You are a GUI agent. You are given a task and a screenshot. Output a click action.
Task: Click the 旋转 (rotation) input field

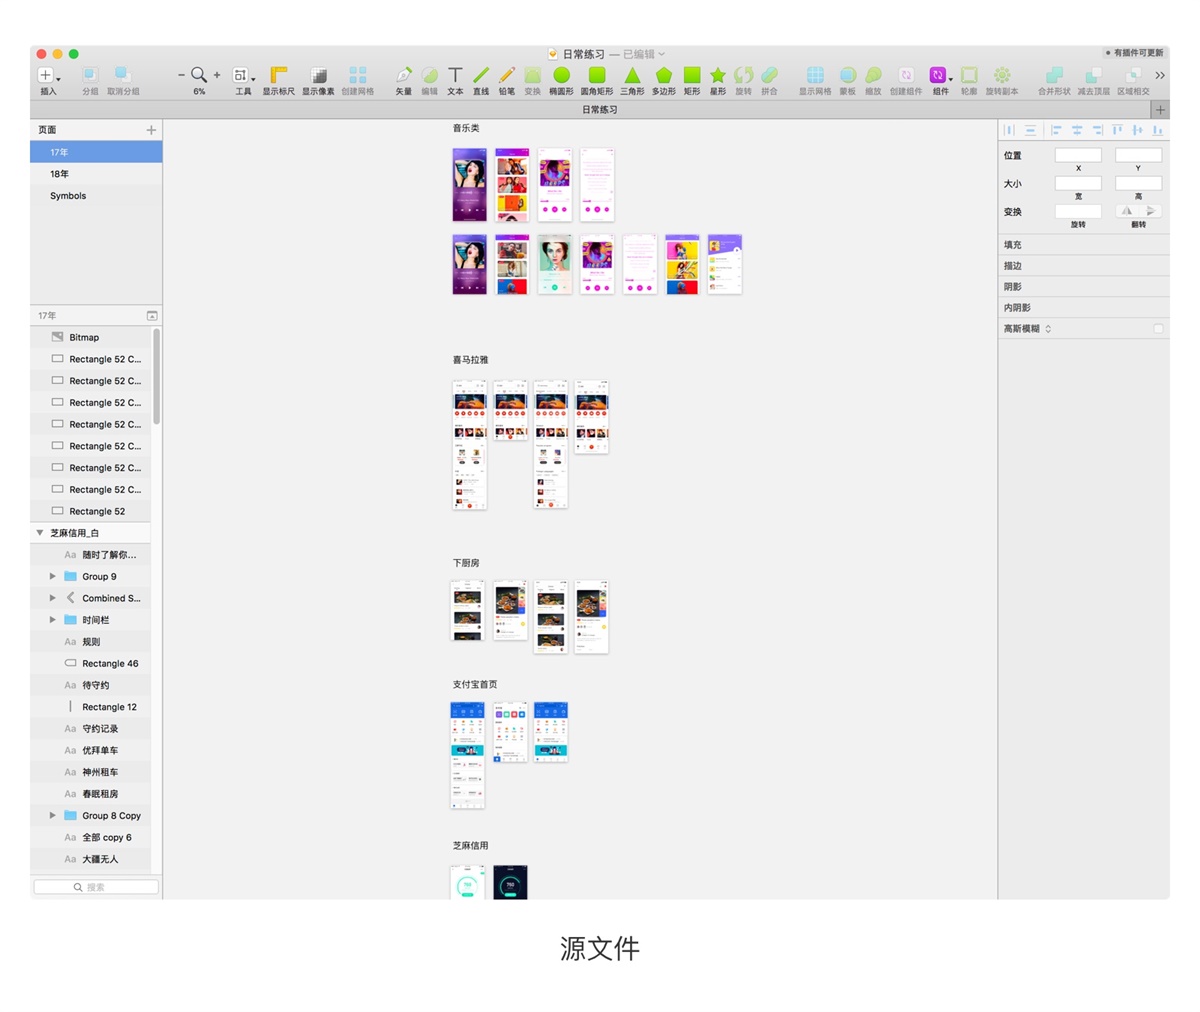pos(1078,211)
